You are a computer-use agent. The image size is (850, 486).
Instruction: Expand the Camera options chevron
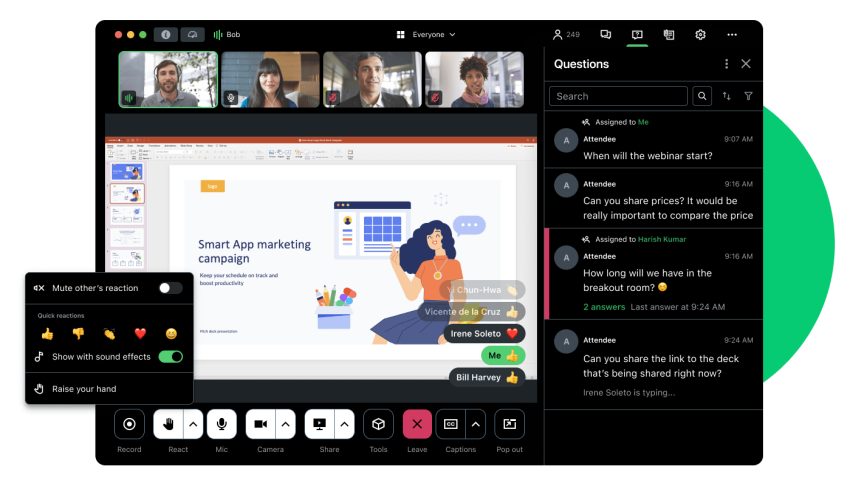pos(286,424)
